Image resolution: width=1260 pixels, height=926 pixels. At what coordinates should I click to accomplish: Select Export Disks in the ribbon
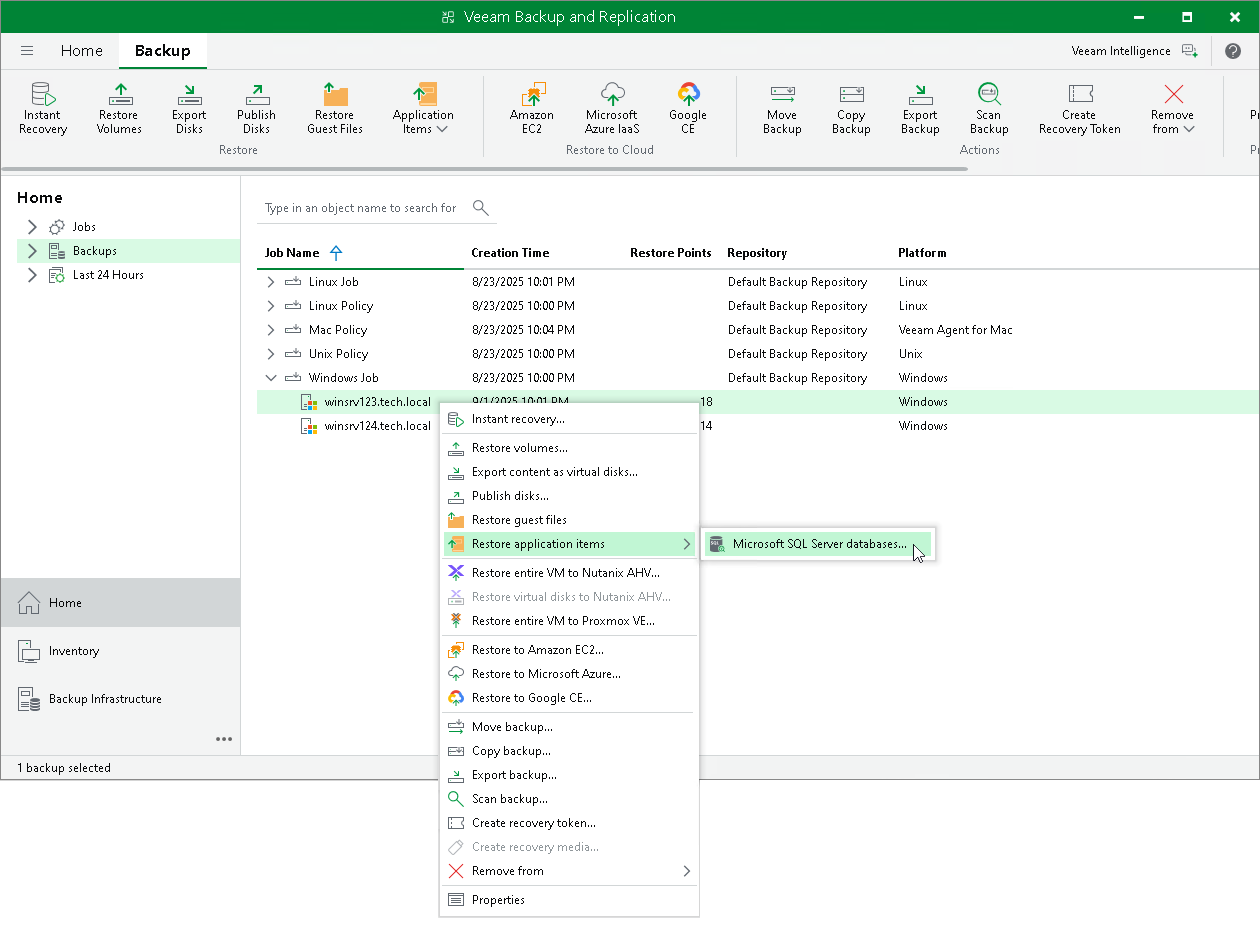[x=189, y=108]
